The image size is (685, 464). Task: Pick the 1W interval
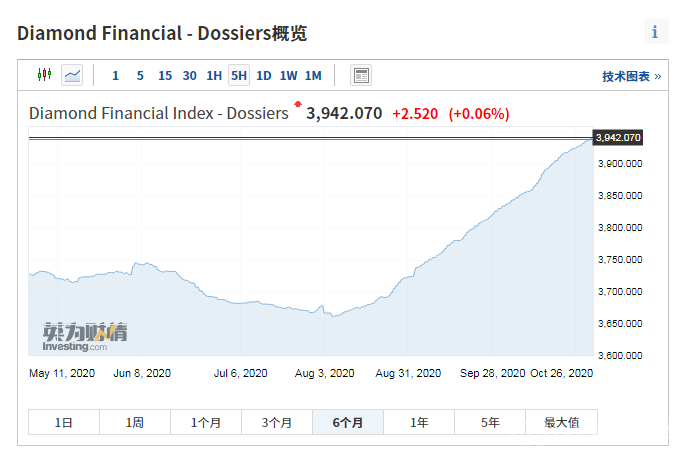(288, 76)
